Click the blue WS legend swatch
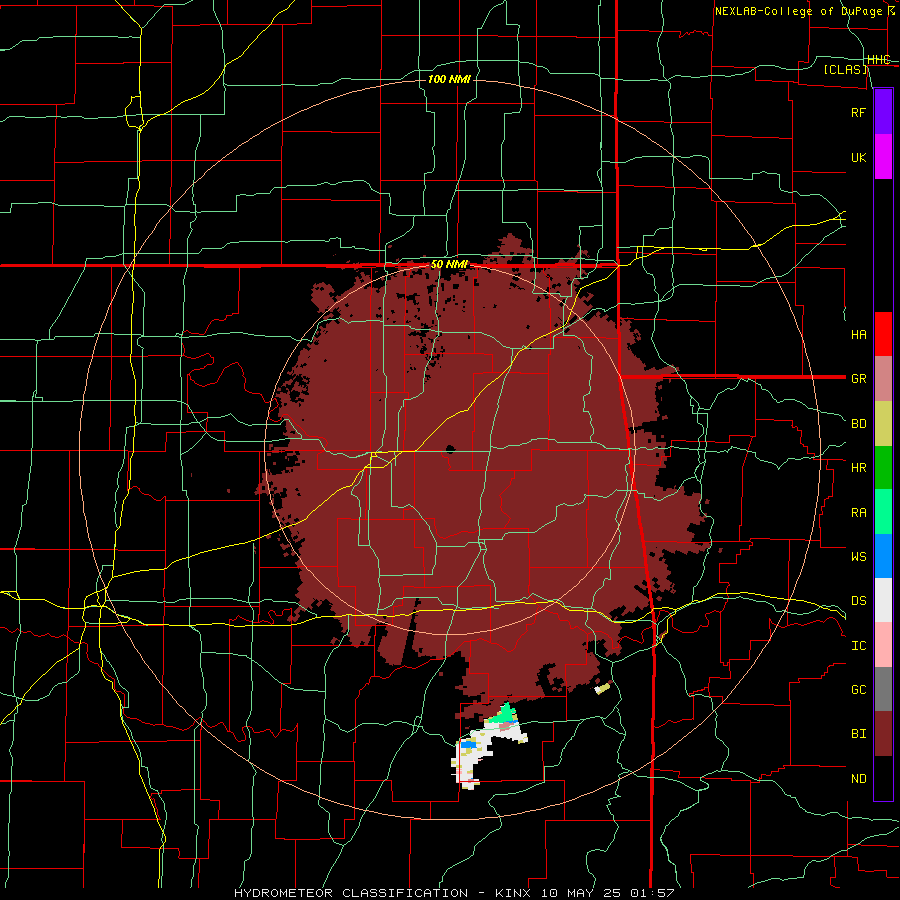Viewport: 900px width, 900px height. [x=883, y=556]
